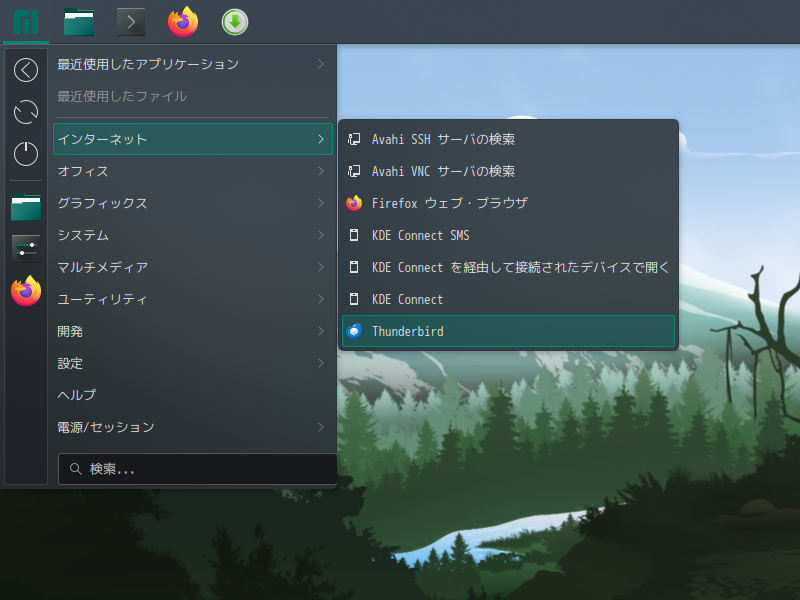800x600 pixels.
Task: Open the 開発 category
Action: (193, 331)
